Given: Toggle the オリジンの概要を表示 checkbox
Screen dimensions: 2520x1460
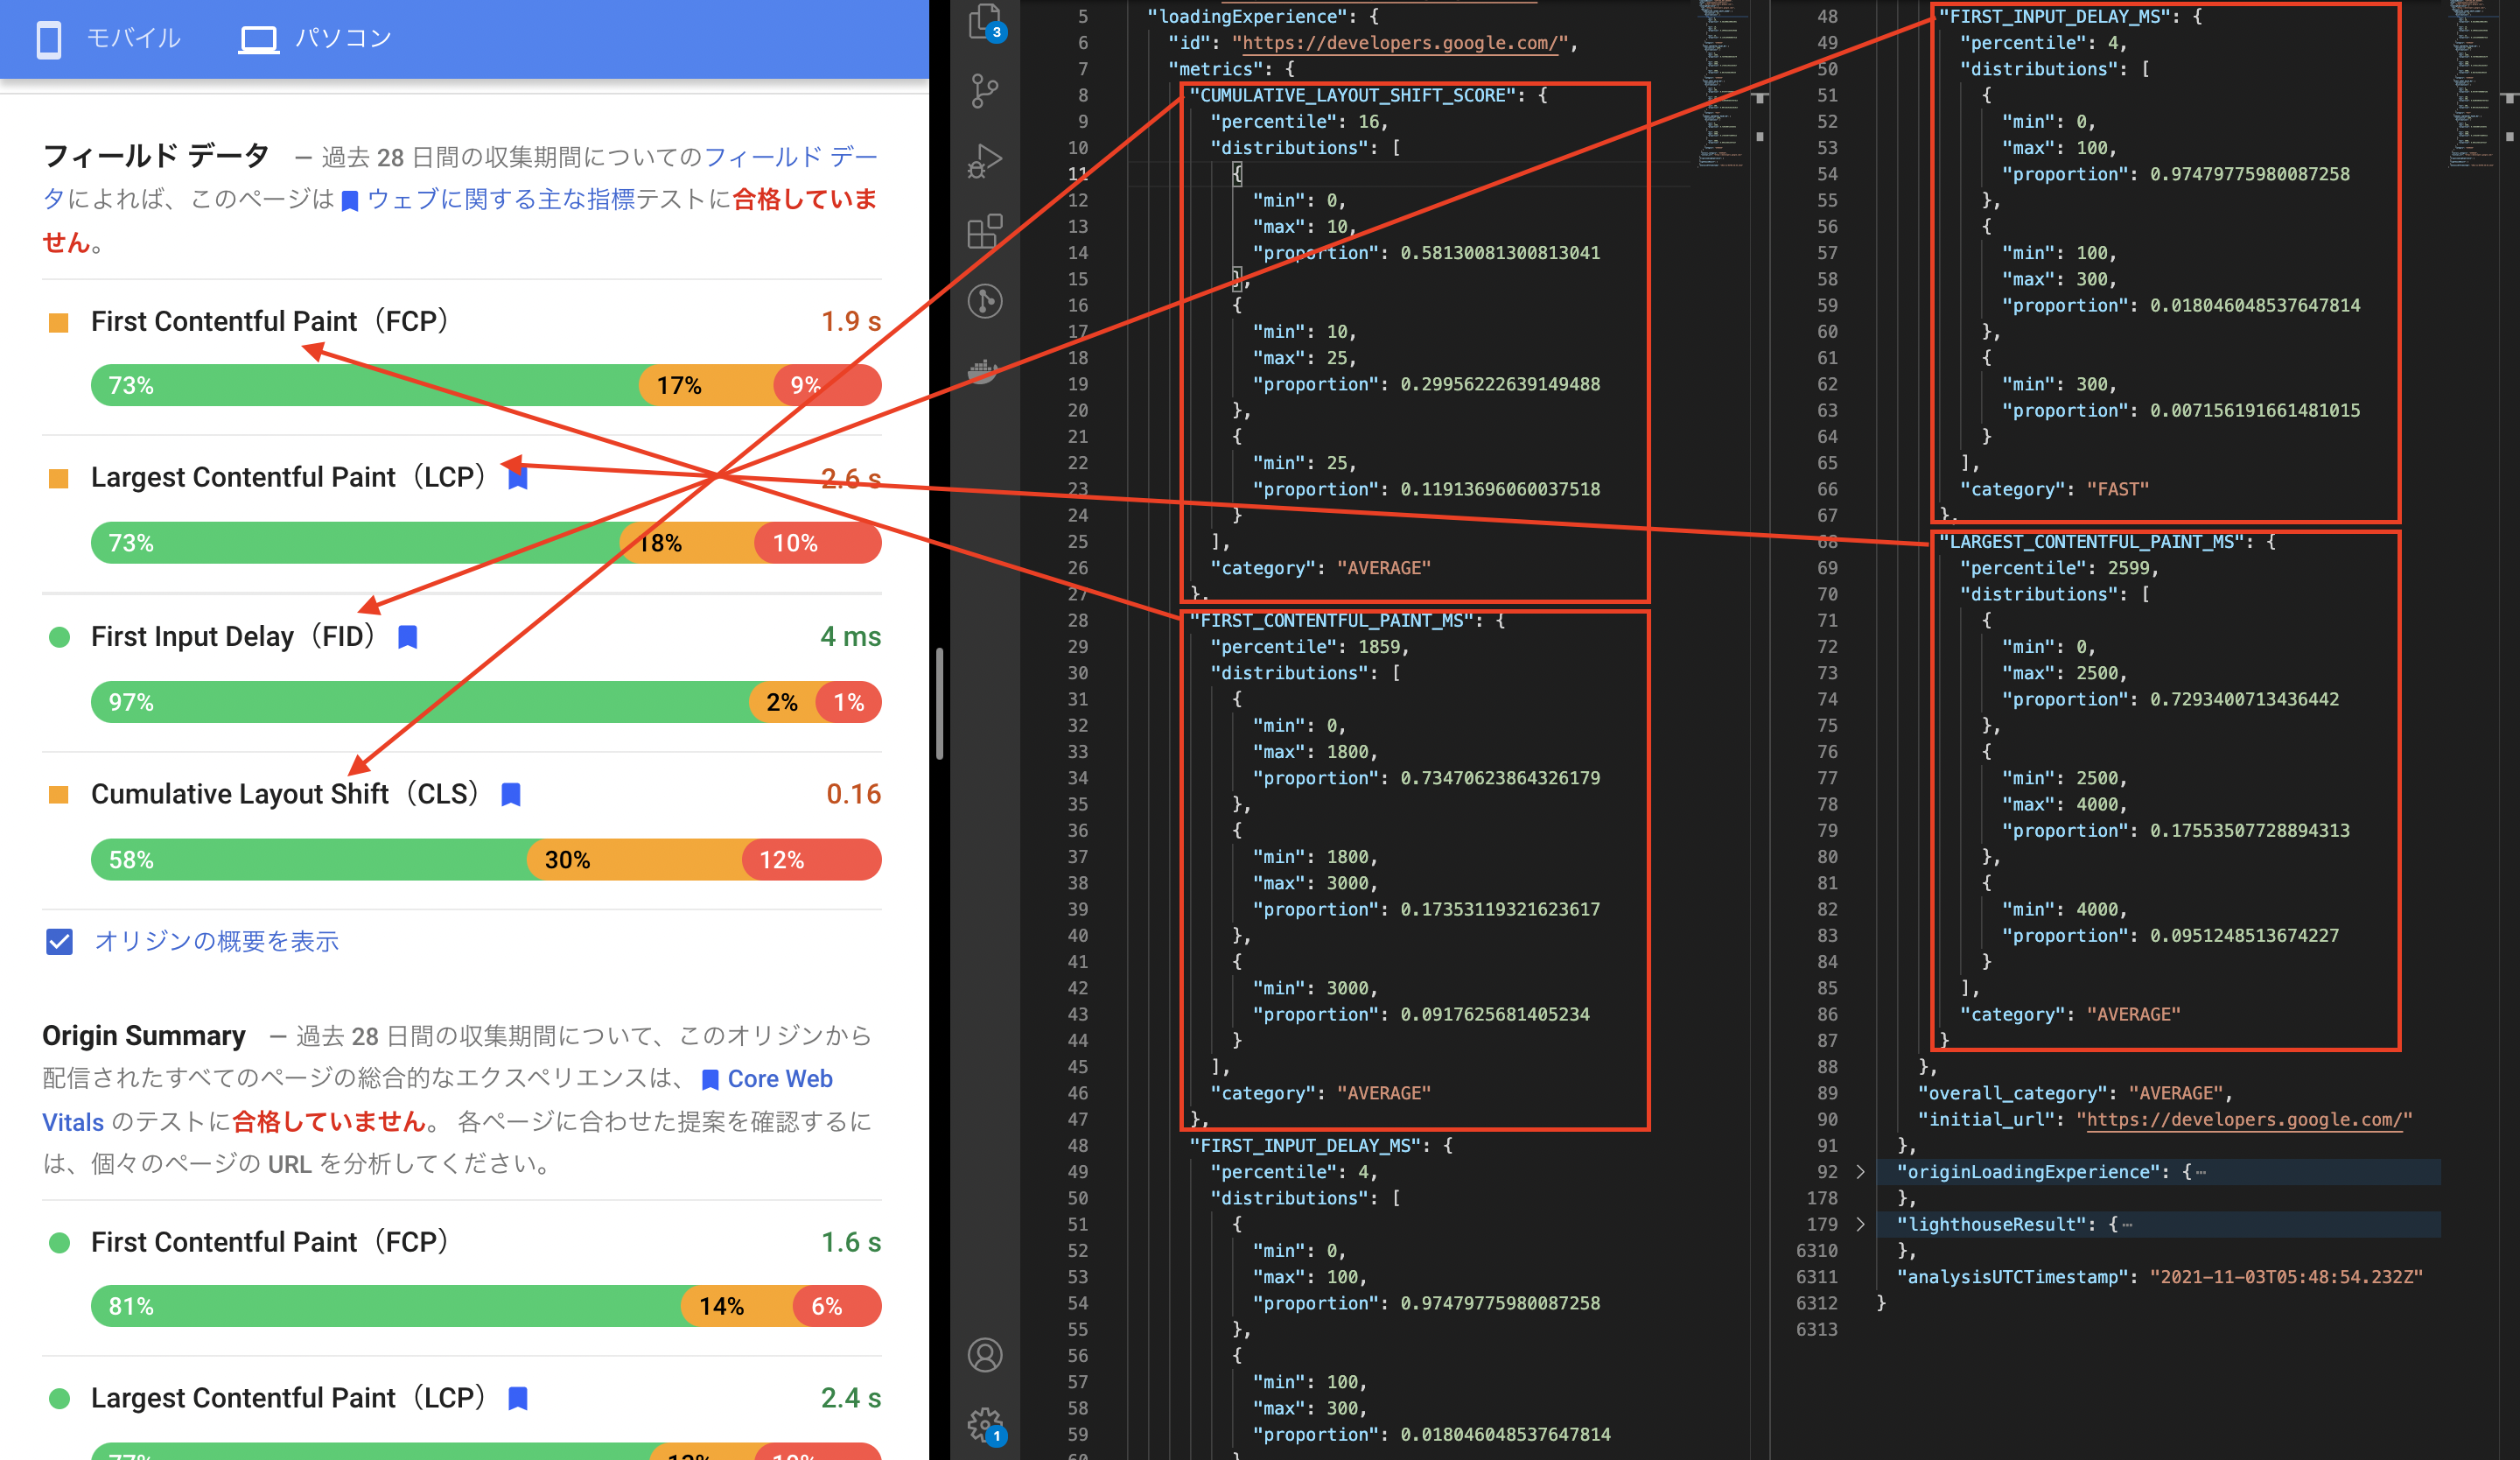Looking at the screenshot, I should [59, 941].
